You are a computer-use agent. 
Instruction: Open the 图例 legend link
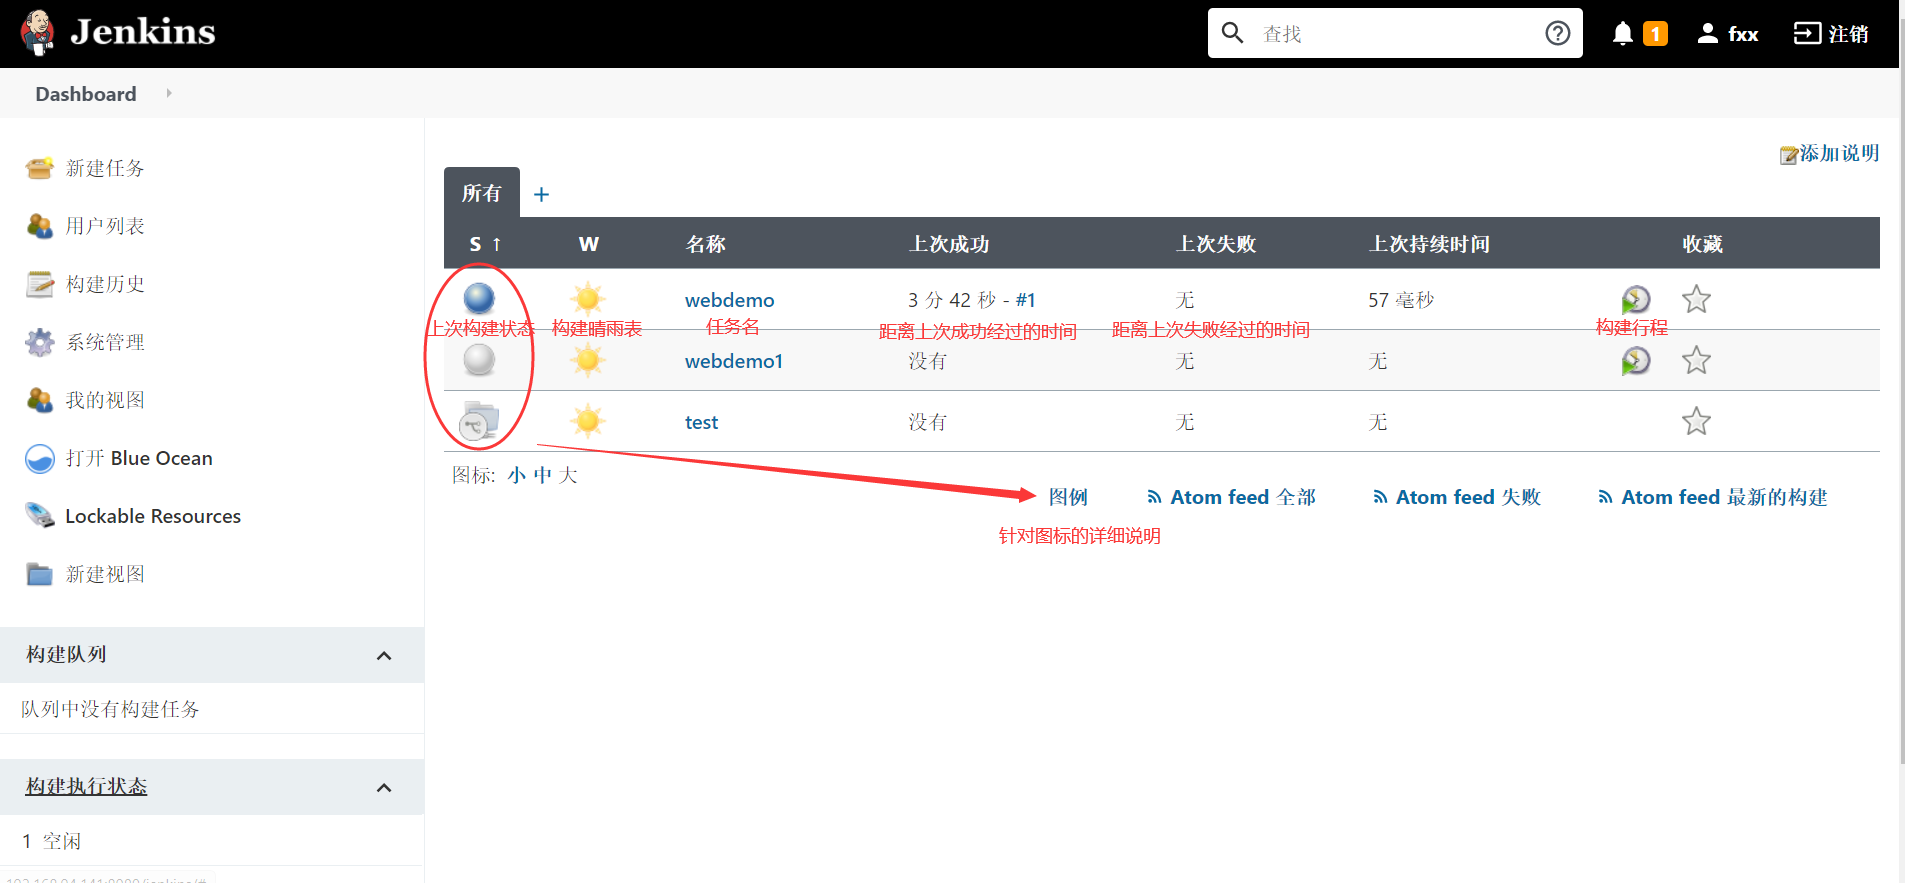tap(1068, 497)
